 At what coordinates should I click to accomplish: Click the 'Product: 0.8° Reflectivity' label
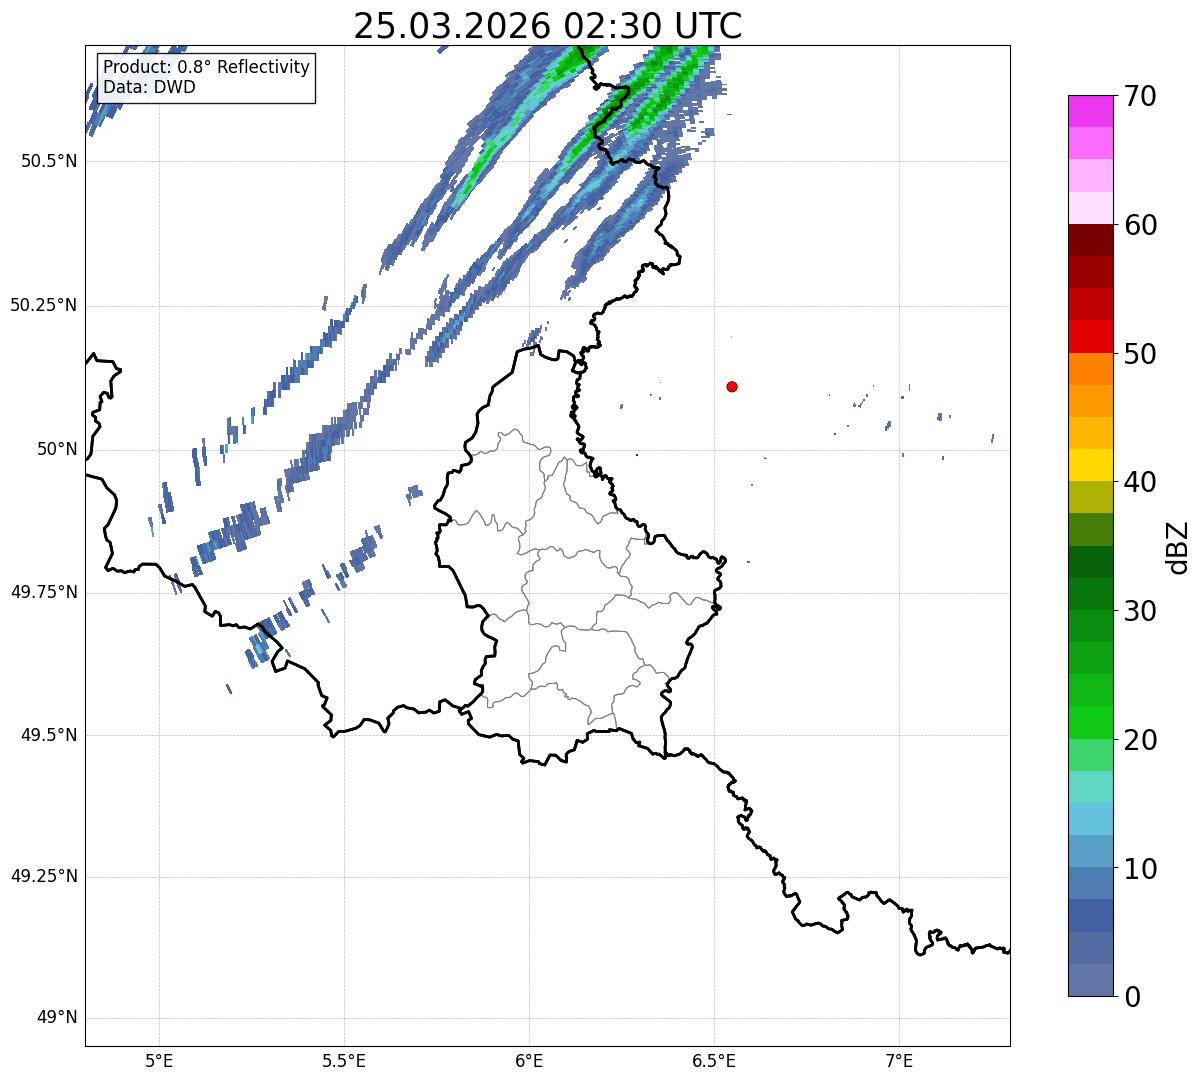(207, 67)
